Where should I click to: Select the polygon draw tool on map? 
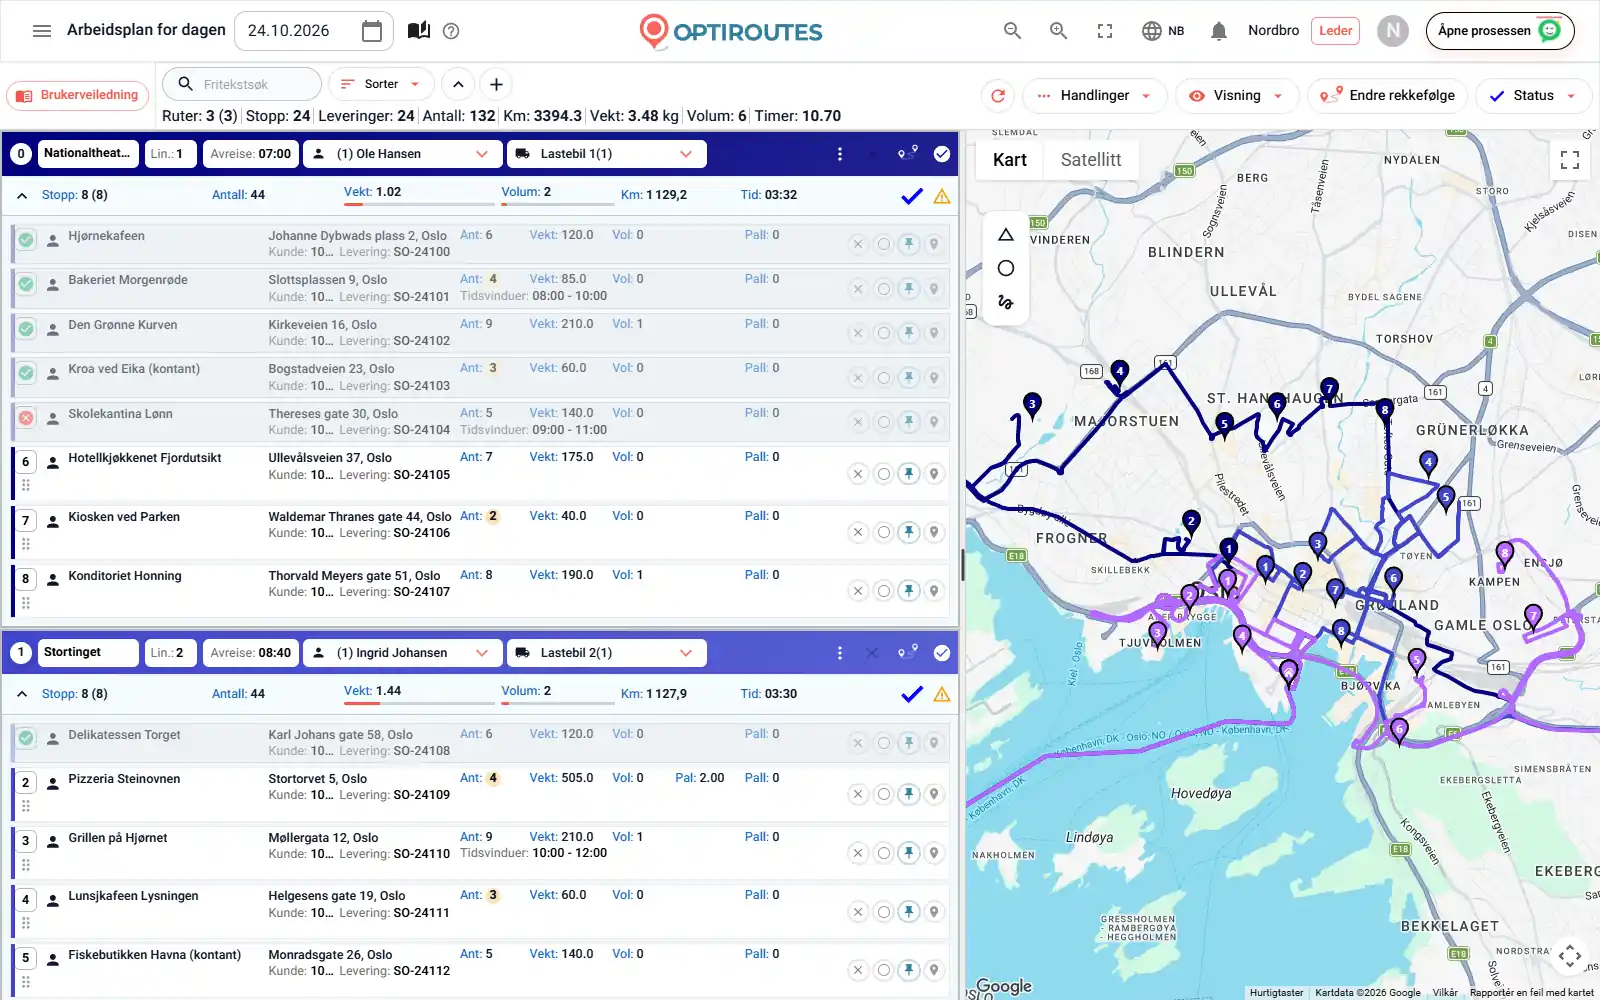1006,235
